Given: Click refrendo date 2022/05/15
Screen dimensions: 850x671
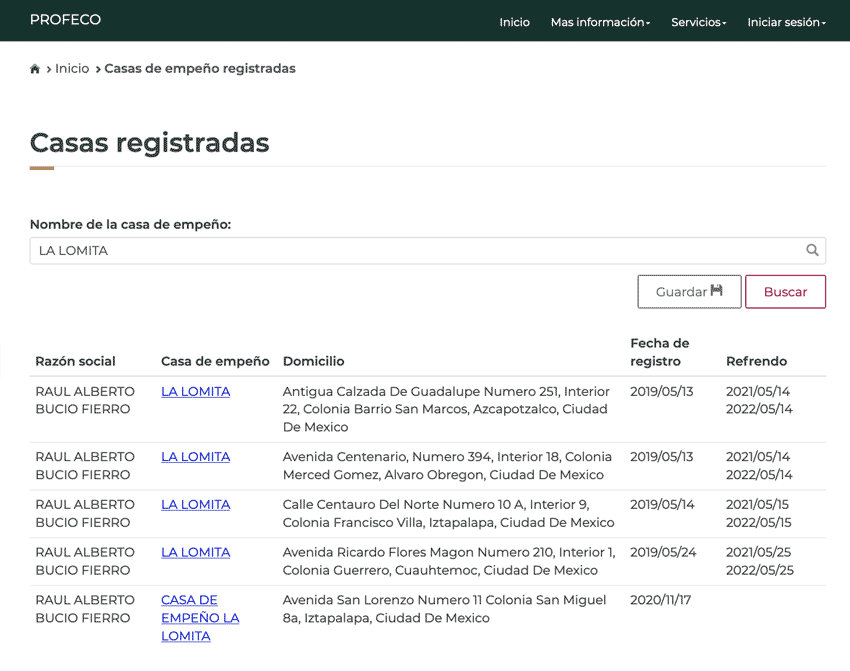Looking at the screenshot, I should tap(758, 522).
